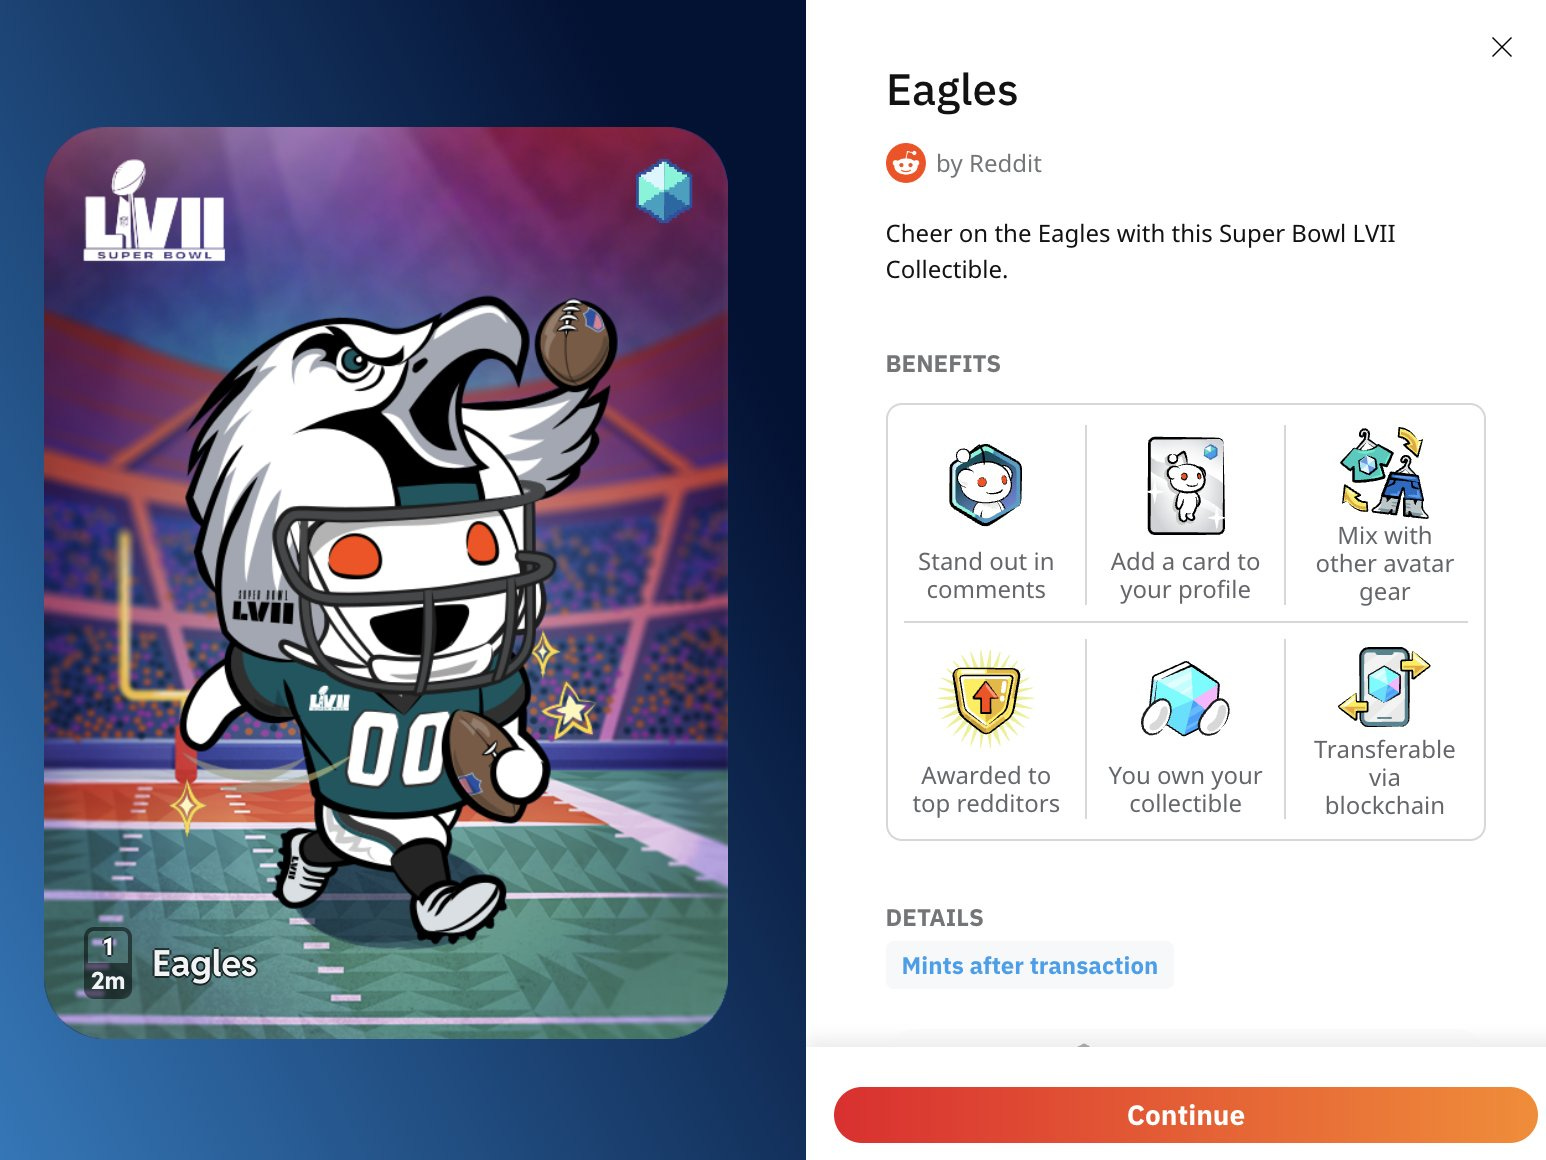Click the Eagles name on card bottom

[204, 964]
